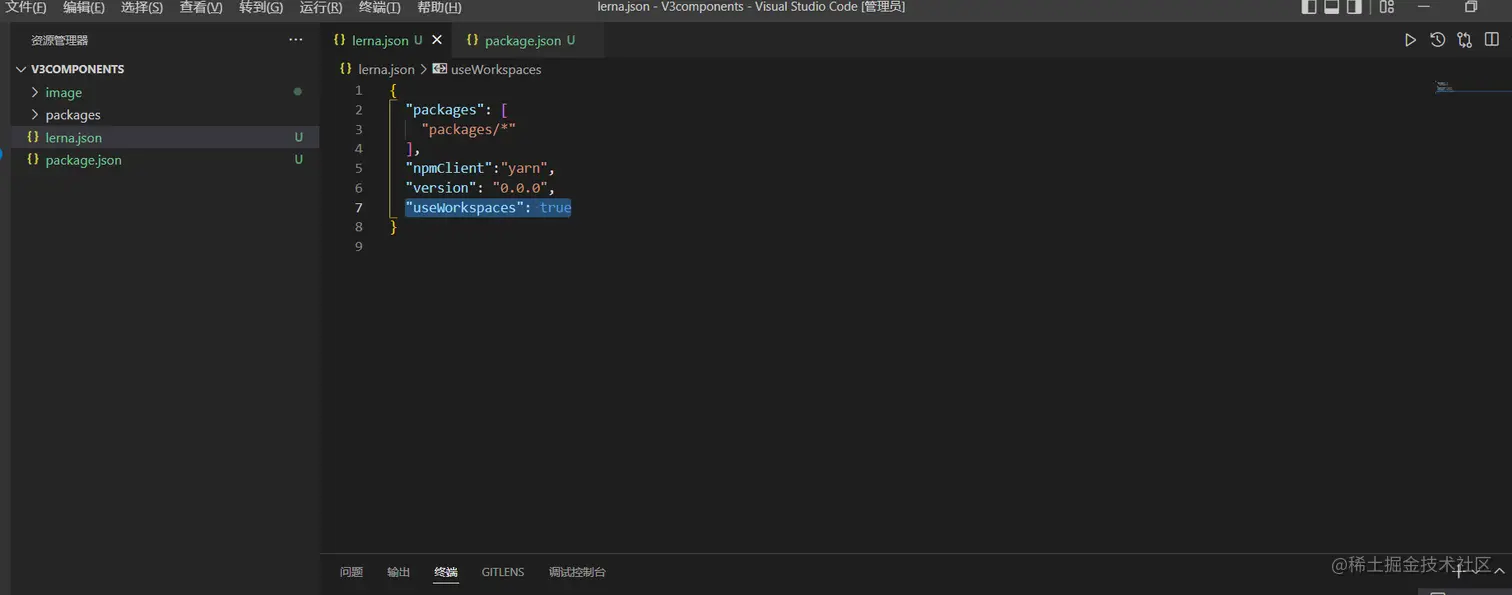The height and width of the screenshot is (595, 1512).
Task: Switch to the 问题 panel tab
Action: 351,572
